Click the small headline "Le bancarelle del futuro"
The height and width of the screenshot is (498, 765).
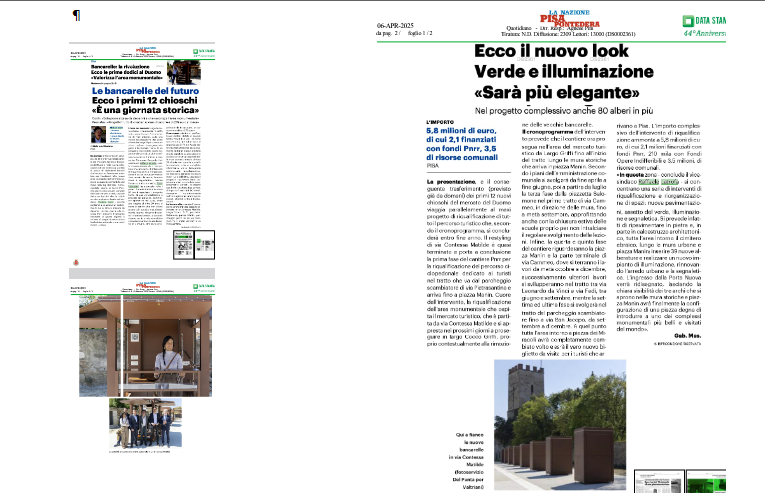click(x=145, y=91)
